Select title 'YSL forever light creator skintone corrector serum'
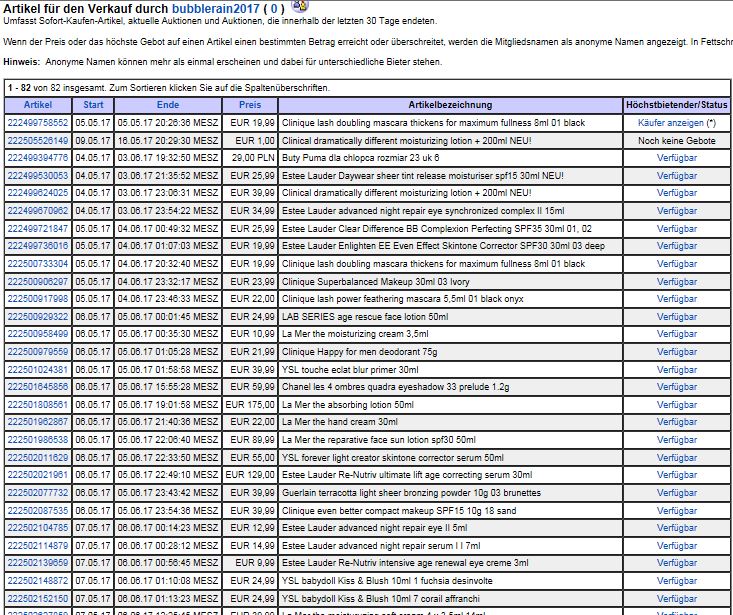 point(393,458)
